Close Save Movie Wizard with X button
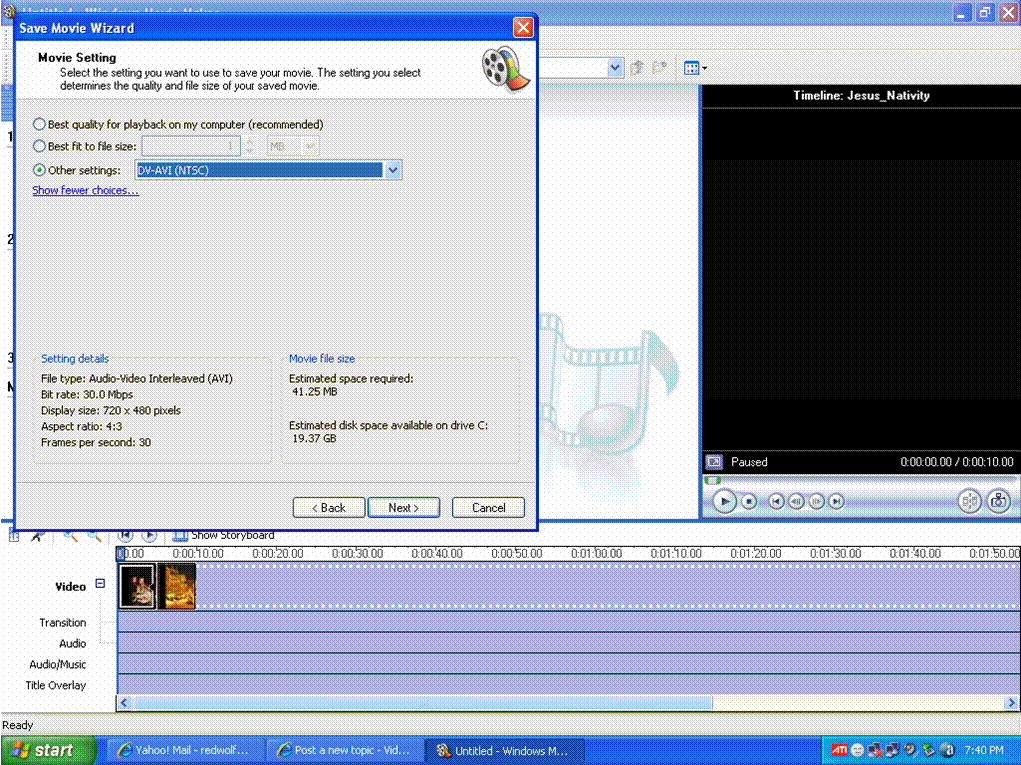This screenshot has height=765, width=1021. [523, 27]
